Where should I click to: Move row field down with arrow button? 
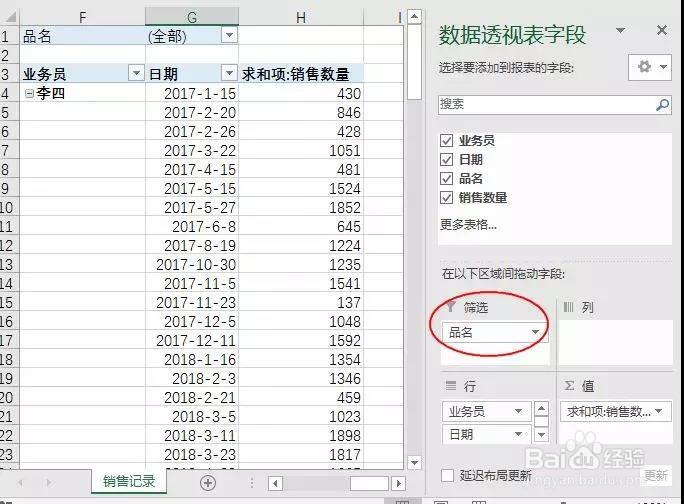click(541, 435)
